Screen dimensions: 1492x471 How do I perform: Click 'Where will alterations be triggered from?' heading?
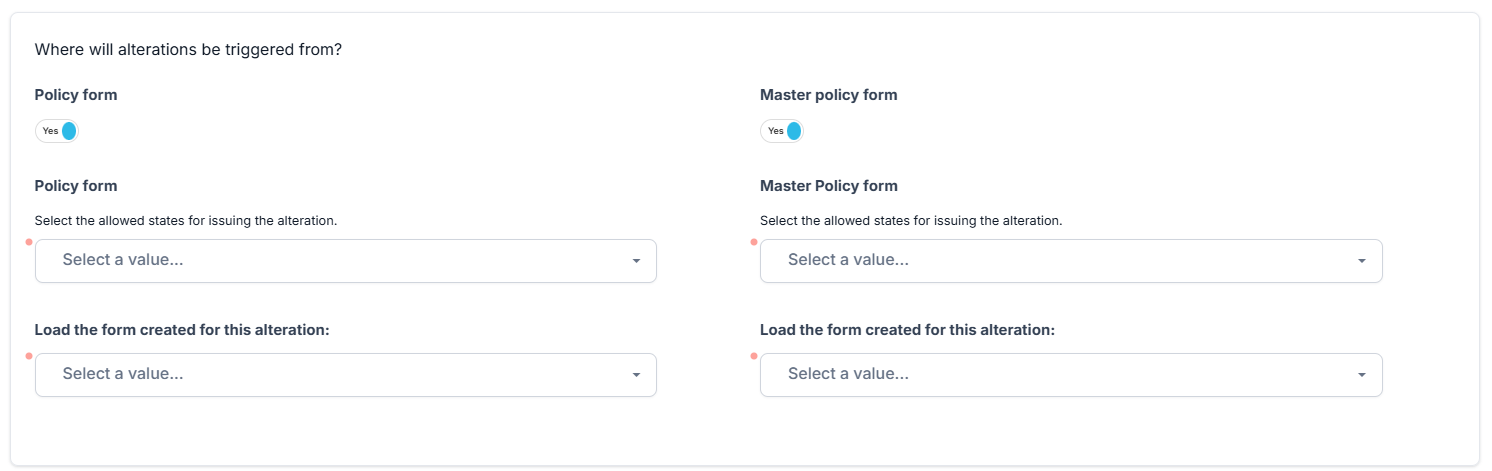188,49
